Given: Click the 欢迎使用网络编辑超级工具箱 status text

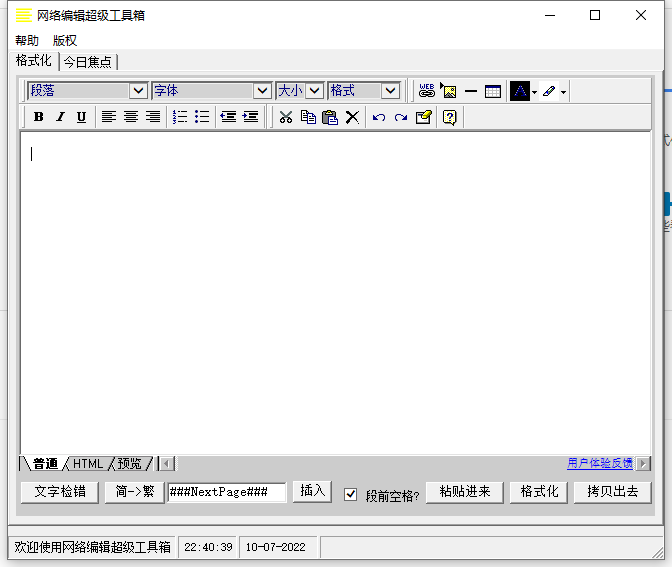Looking at the screenshot, I should (93, 547).
